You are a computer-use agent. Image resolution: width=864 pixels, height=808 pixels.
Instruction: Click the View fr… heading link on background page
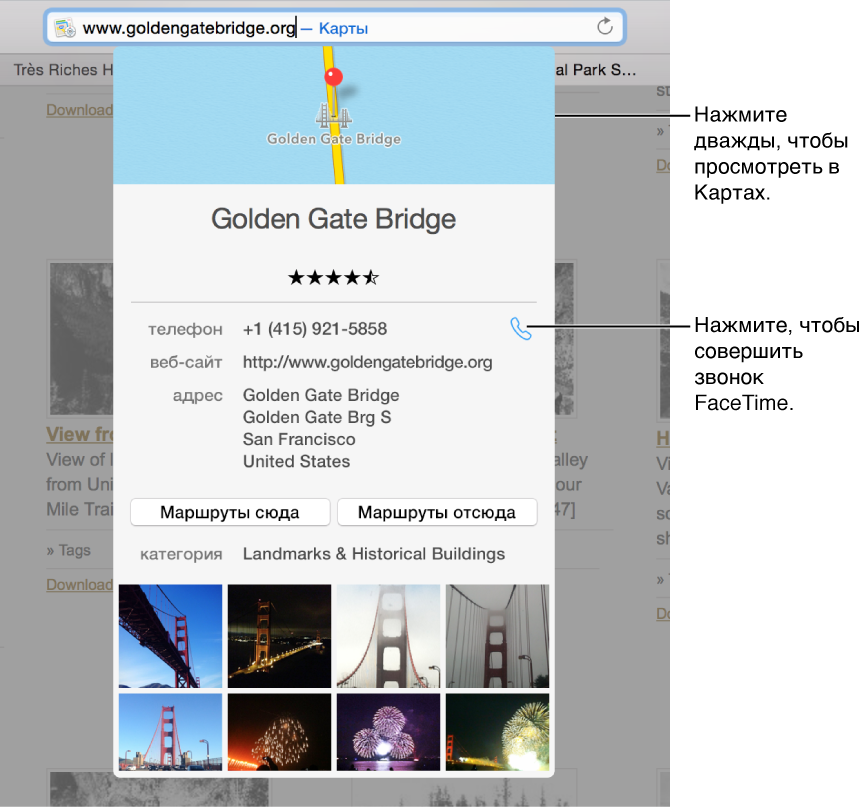click(79, 434)
